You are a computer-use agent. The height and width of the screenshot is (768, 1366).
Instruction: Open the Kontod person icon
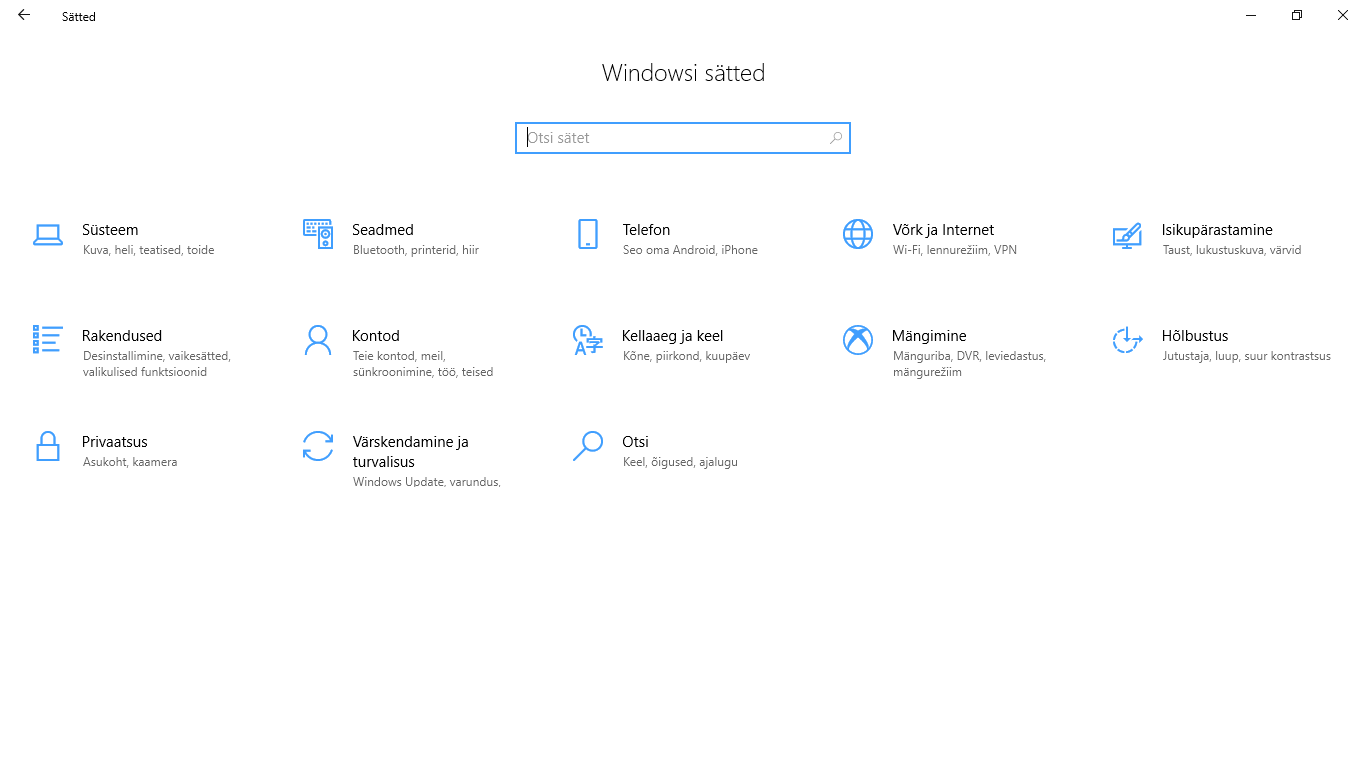click(x=318, y=340)
